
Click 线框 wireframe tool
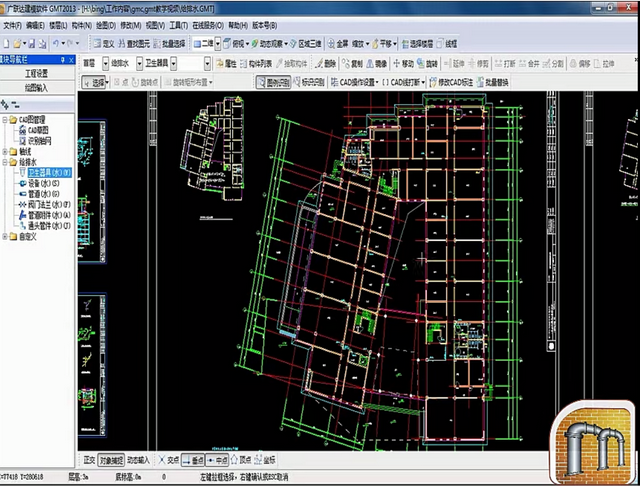[x=447, y=44]
